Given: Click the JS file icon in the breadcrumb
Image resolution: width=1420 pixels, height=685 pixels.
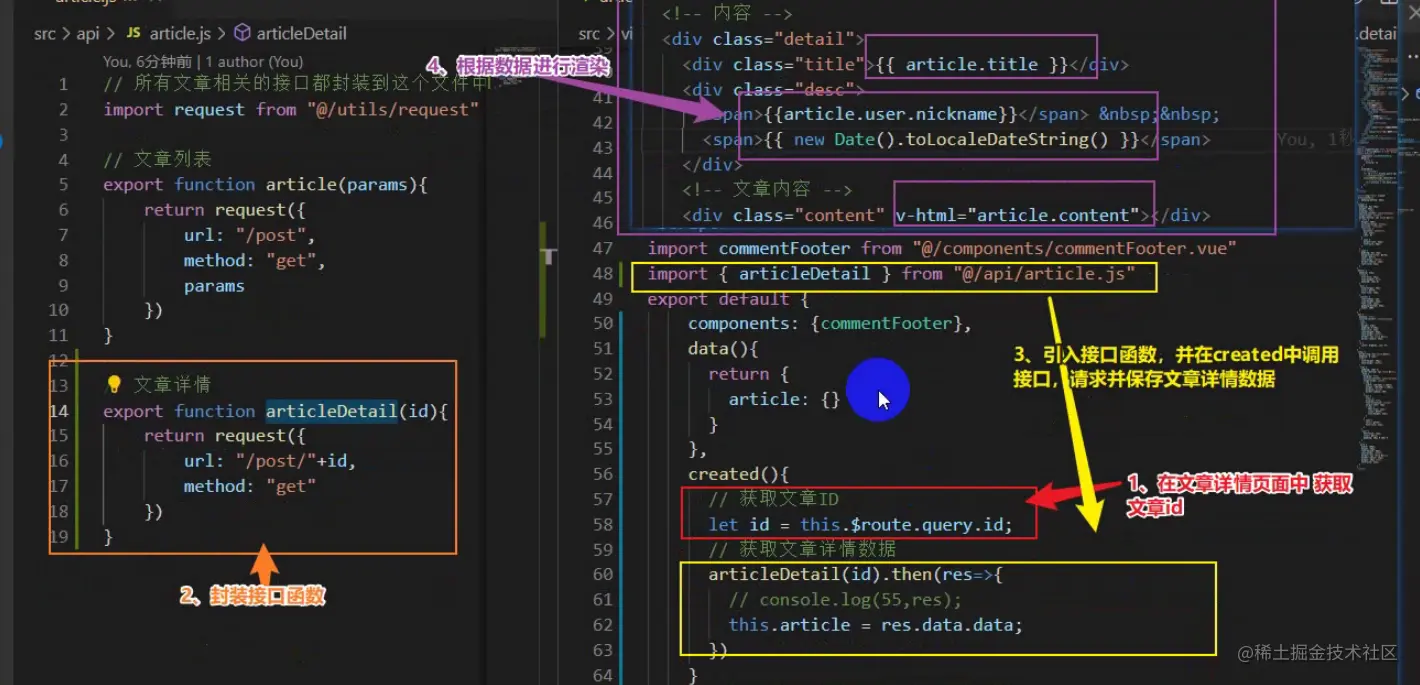Looking at the screenshot, I should click(x=134, y=33).
